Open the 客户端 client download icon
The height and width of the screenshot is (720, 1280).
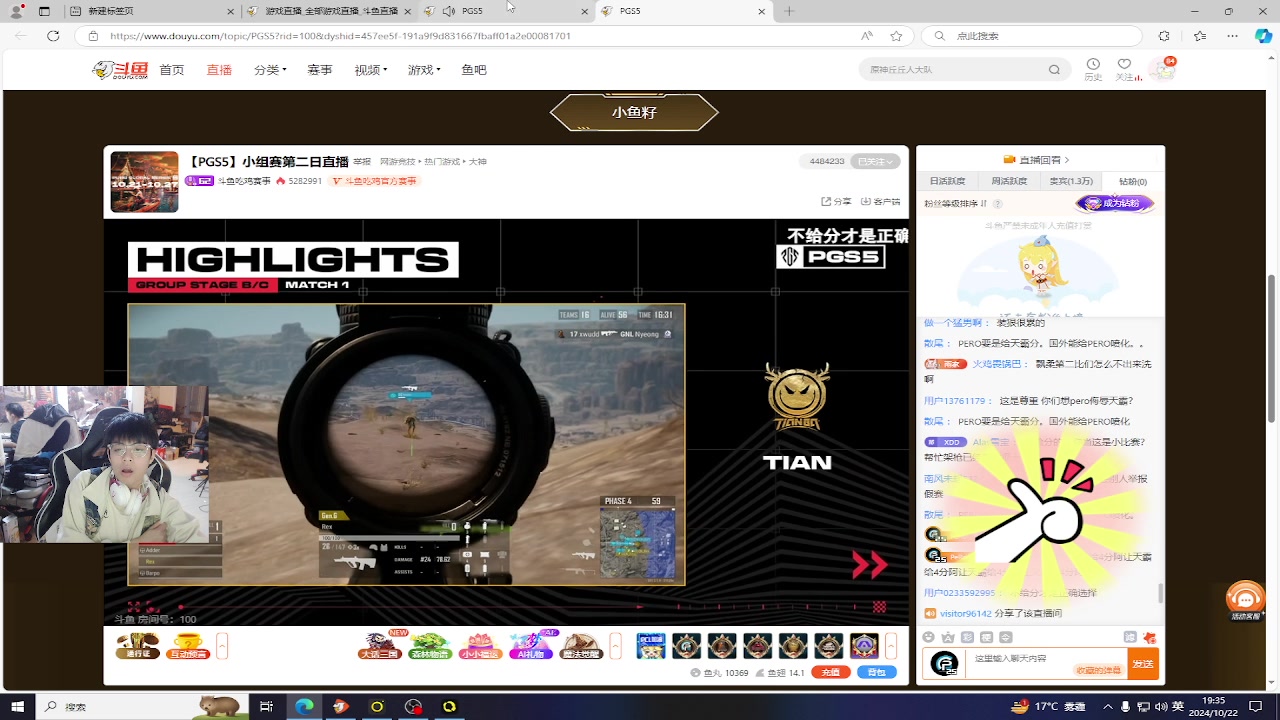click(x=880, y=201)
